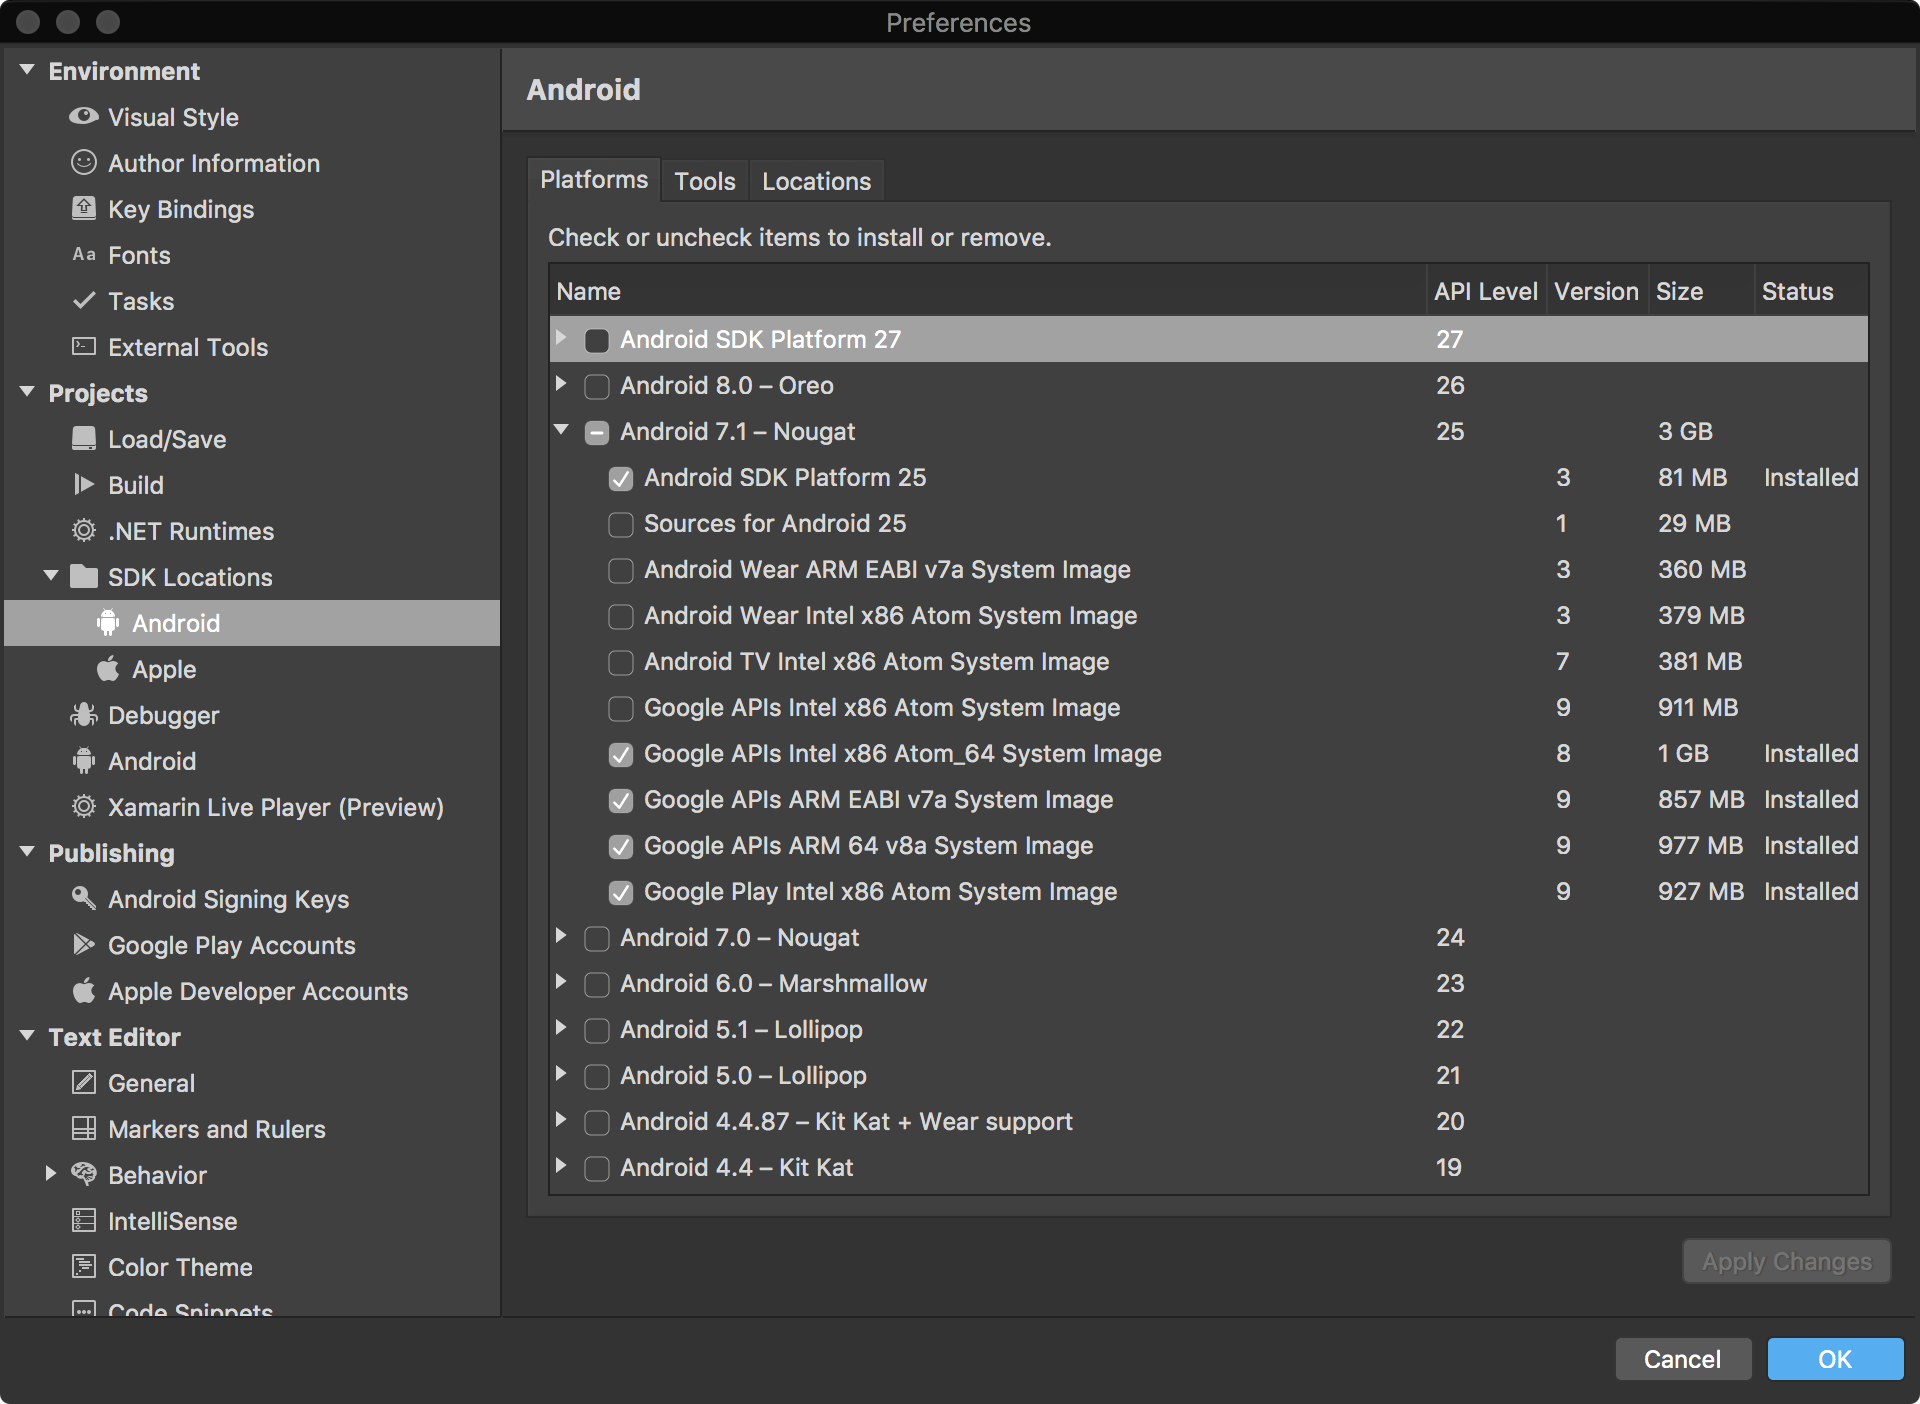Click the Fonts 'Aa' icon

pyautogui.click(x=84, y=255)
